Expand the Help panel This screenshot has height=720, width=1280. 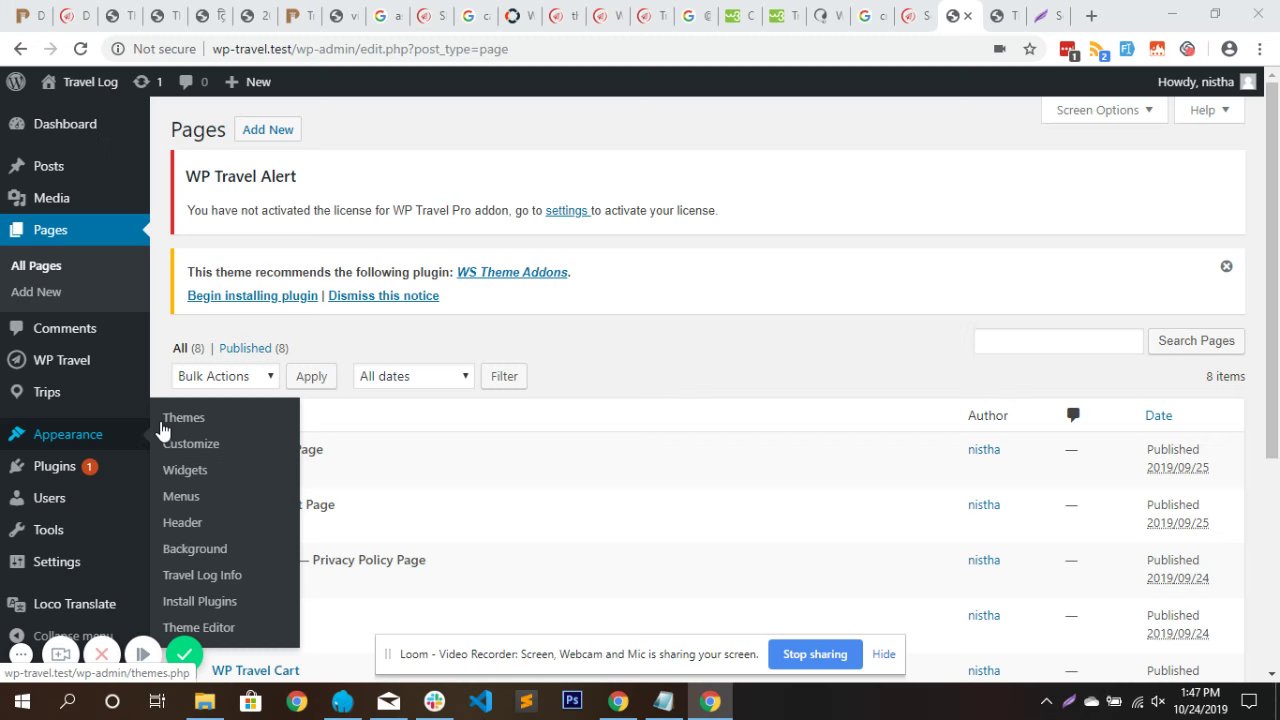tap(1209, 110)
